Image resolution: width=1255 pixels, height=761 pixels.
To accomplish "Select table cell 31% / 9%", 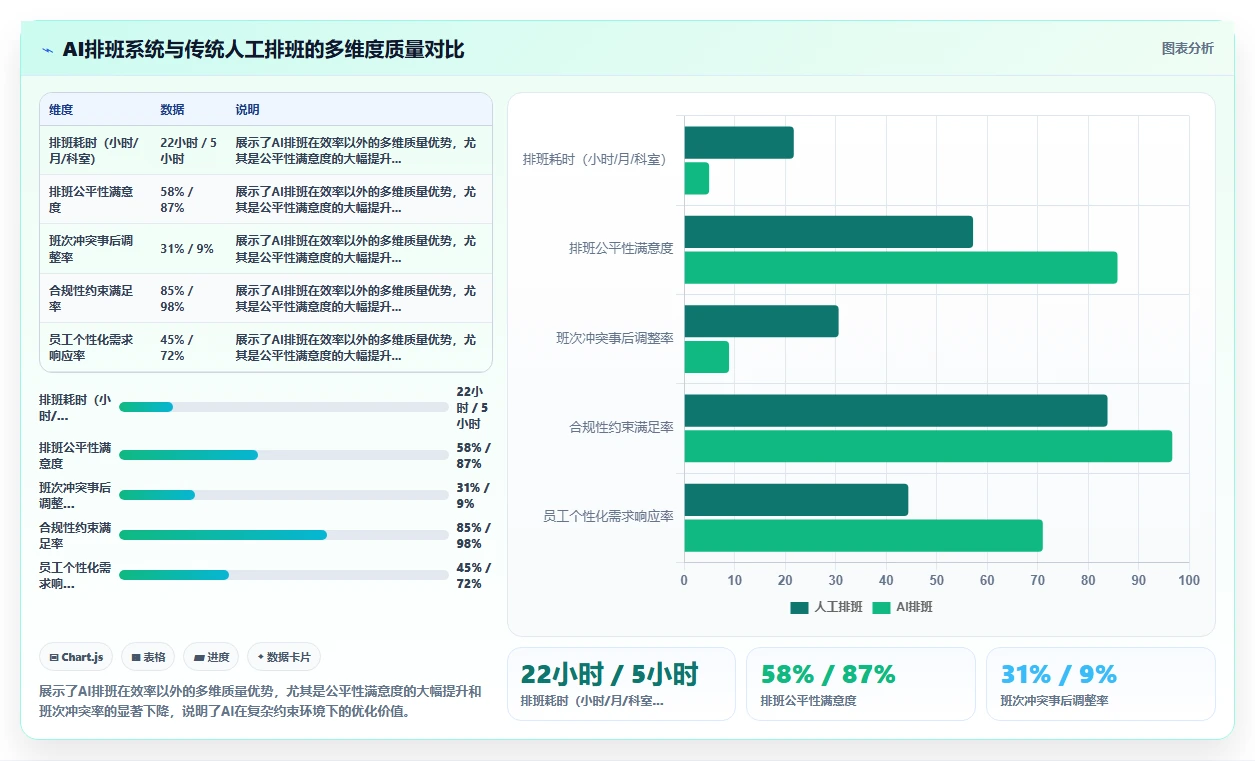I will coord(187,249).
